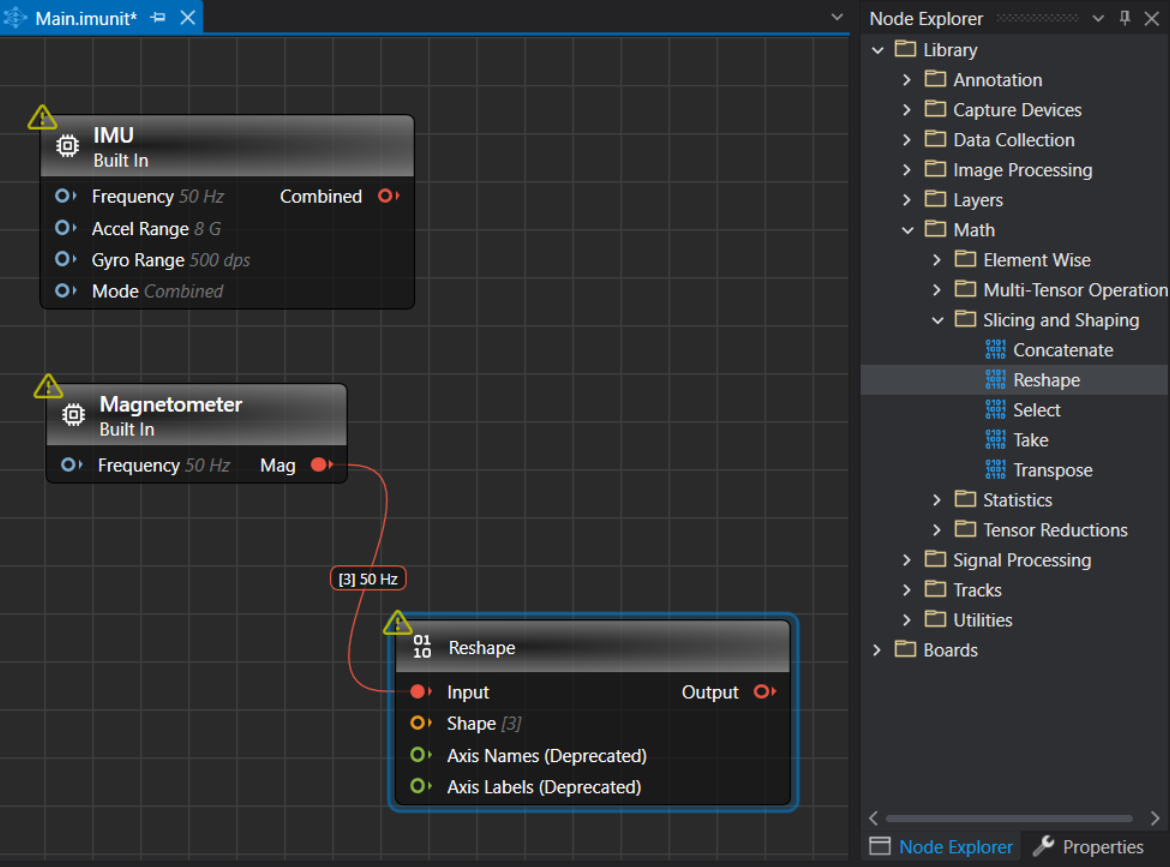Click the warning icon on Reshape node
Screen dimensions: 1170x867
point(397,623)
